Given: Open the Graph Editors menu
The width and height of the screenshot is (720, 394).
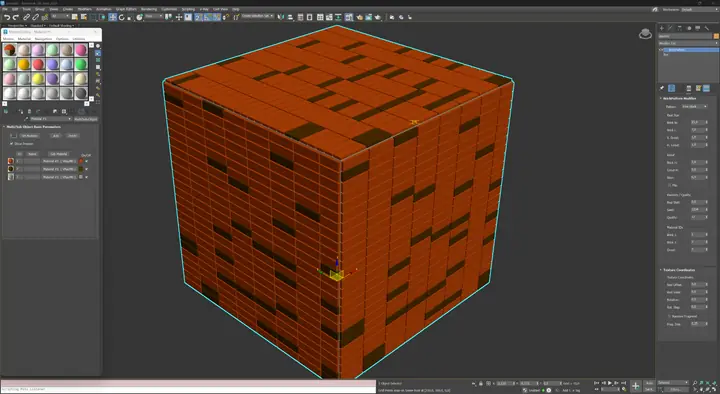Looking at the screenshot, I should pyautogui.click(x=126, y=9).
